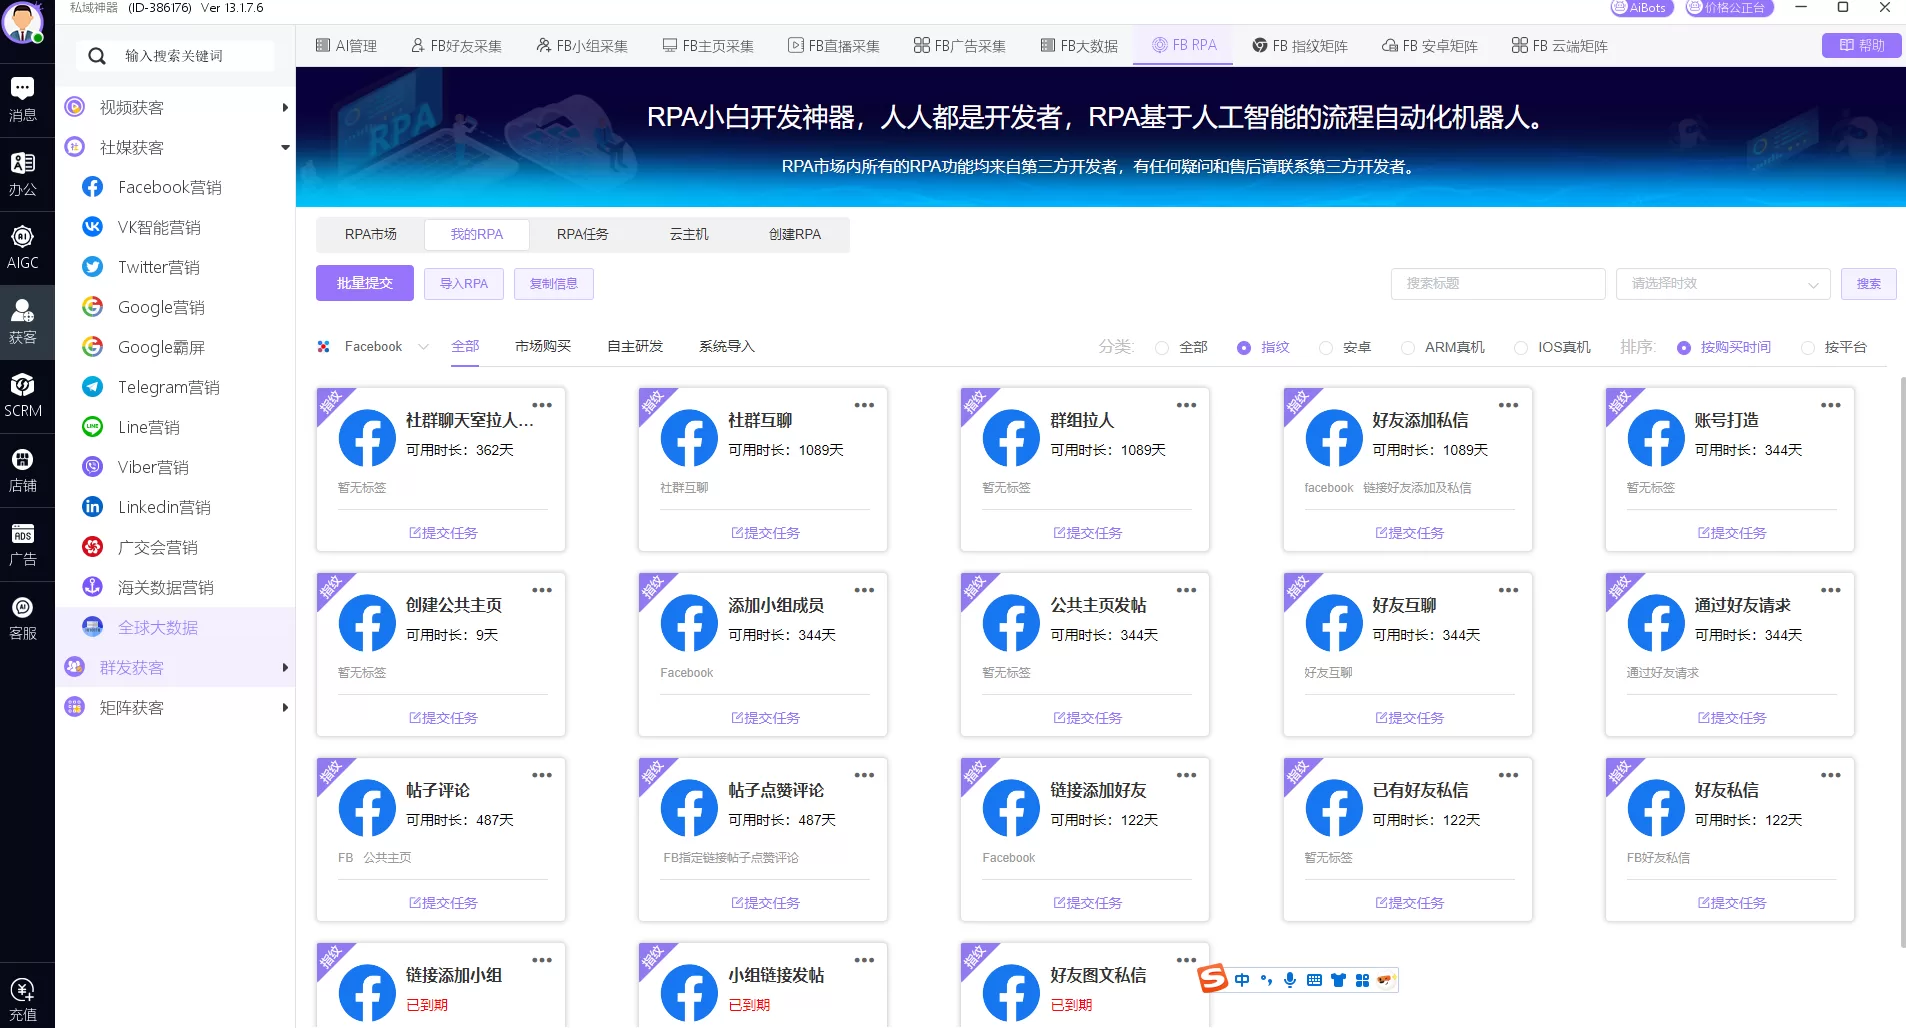This screenshot has height=1028, width=1906.
Task: Filter by 市场购买 tab
Action: (543, 346)
